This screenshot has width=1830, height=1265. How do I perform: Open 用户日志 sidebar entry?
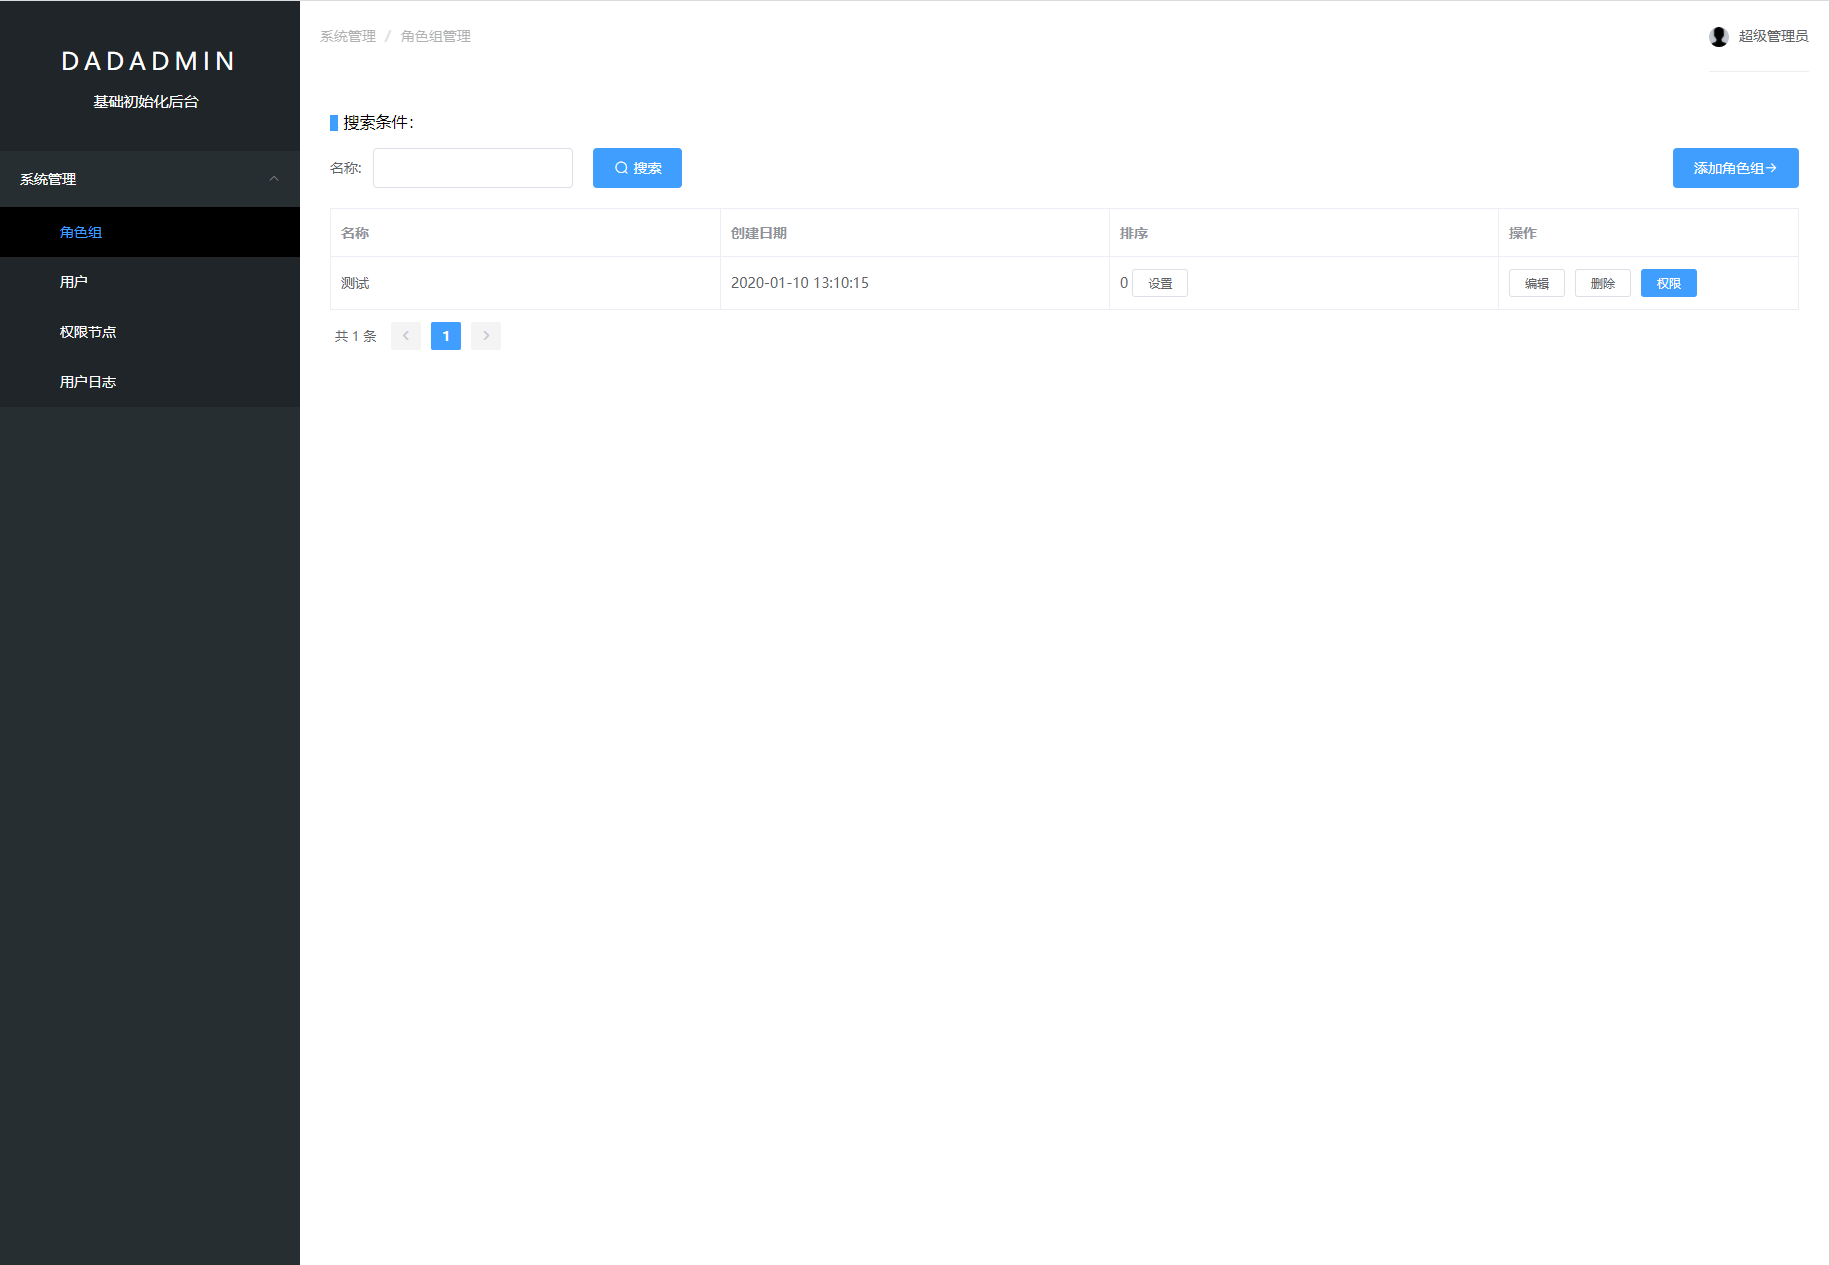[x=88, y=382]
